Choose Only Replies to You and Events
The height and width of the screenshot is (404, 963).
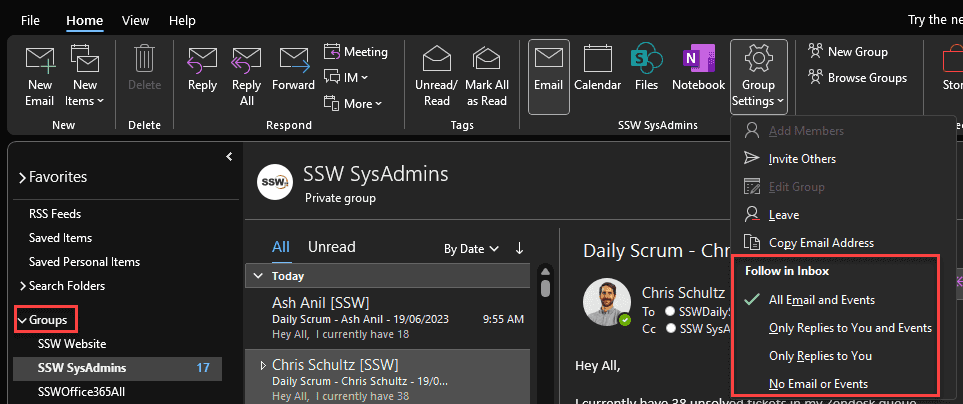850,328
